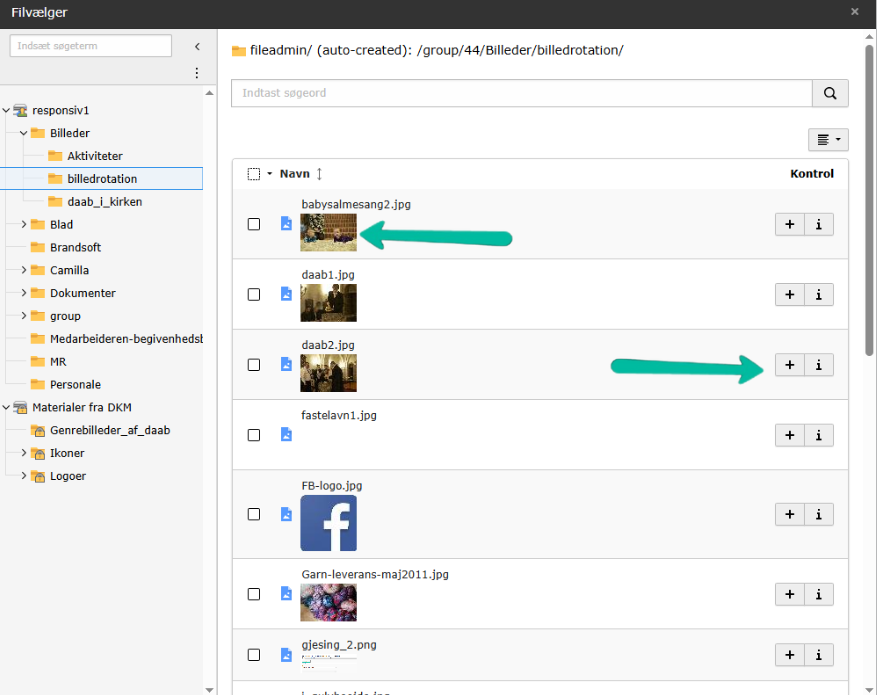The image size is (877, 695).
Task: Open the tree panel three-dot menu
Action: [x=197, y=73]
